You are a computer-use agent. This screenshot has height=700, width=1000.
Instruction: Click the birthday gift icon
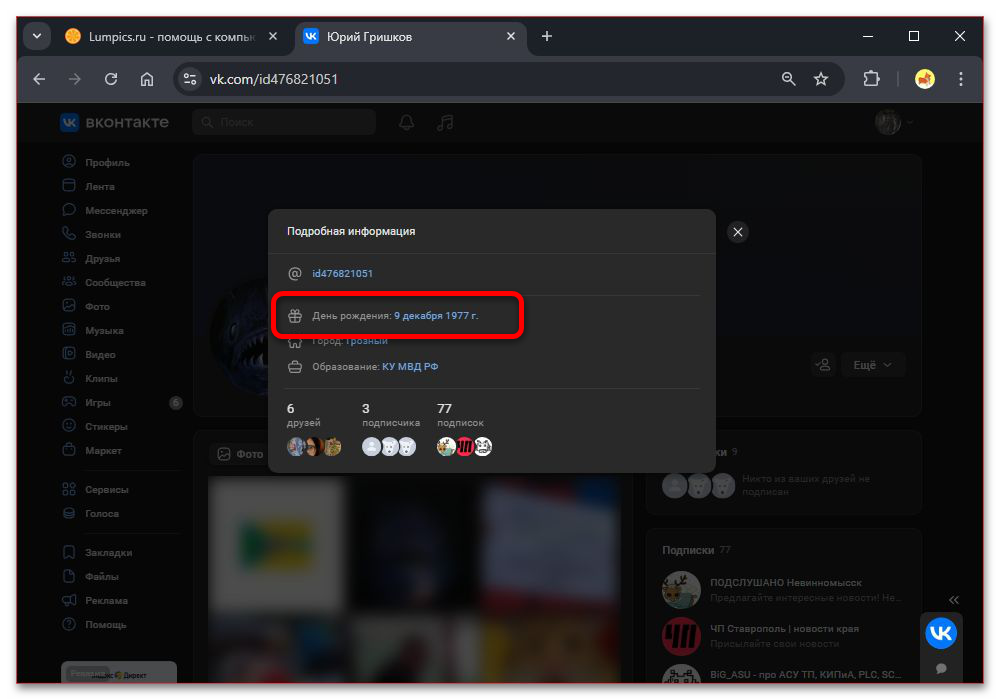(295, 316)
